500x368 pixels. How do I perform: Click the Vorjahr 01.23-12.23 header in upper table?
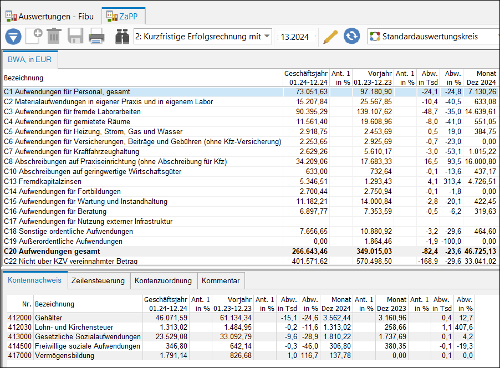tap(373, 78)
